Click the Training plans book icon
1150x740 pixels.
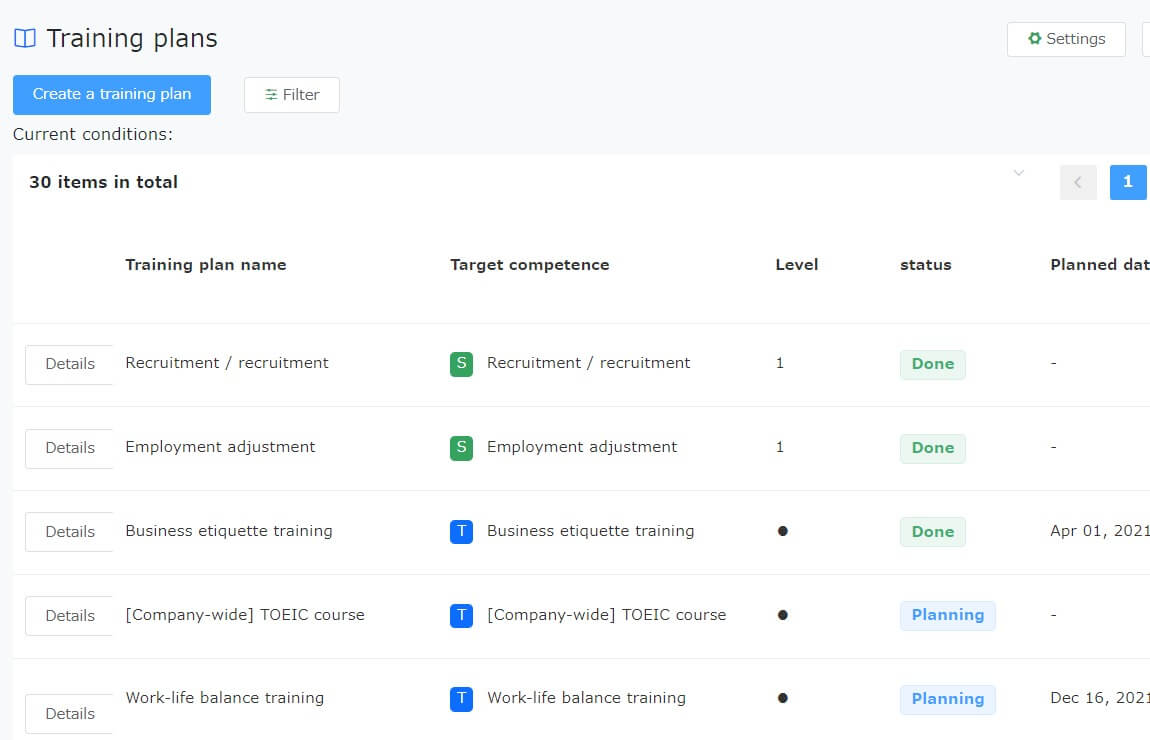tap(25, 38)
